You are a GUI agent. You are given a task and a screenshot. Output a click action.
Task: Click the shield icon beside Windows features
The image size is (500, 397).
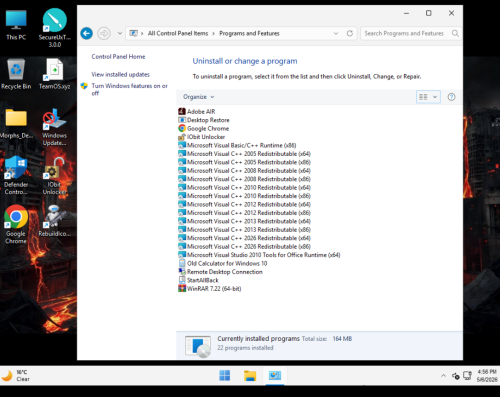pos(84,86)
